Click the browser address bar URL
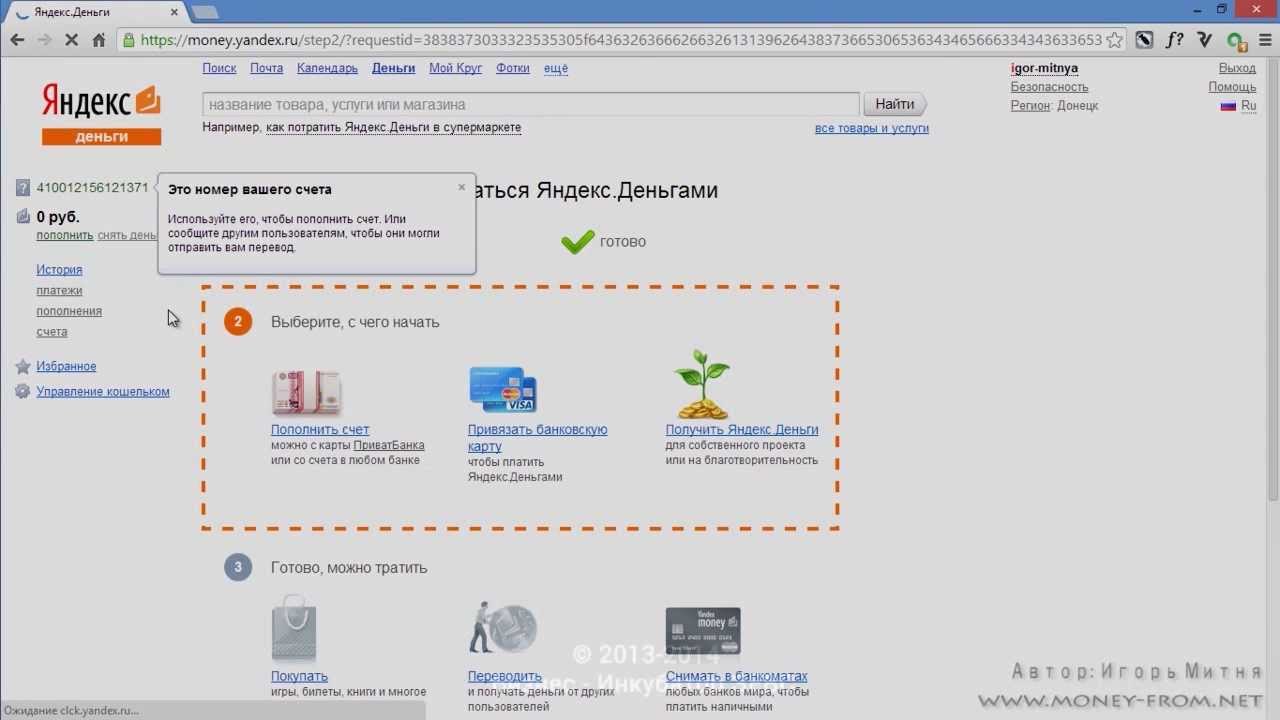The image size is (1280, 720). point(620,40)
